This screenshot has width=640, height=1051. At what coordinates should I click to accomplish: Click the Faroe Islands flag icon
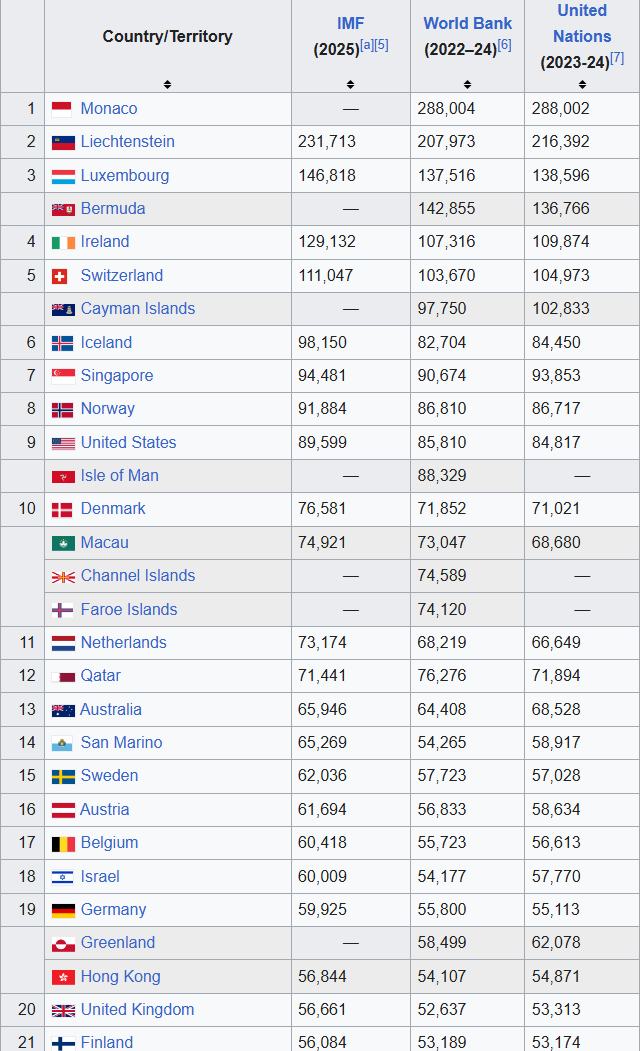(62, 610)
